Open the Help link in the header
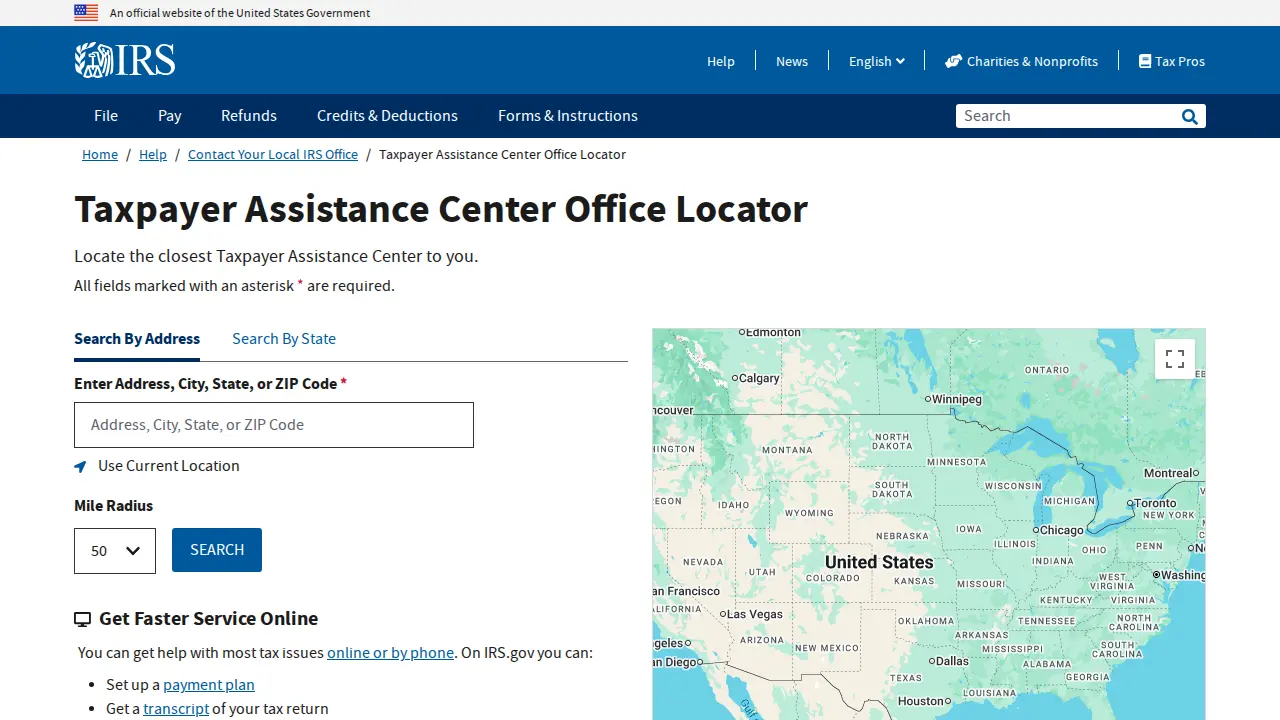 (x=721, y=61)
